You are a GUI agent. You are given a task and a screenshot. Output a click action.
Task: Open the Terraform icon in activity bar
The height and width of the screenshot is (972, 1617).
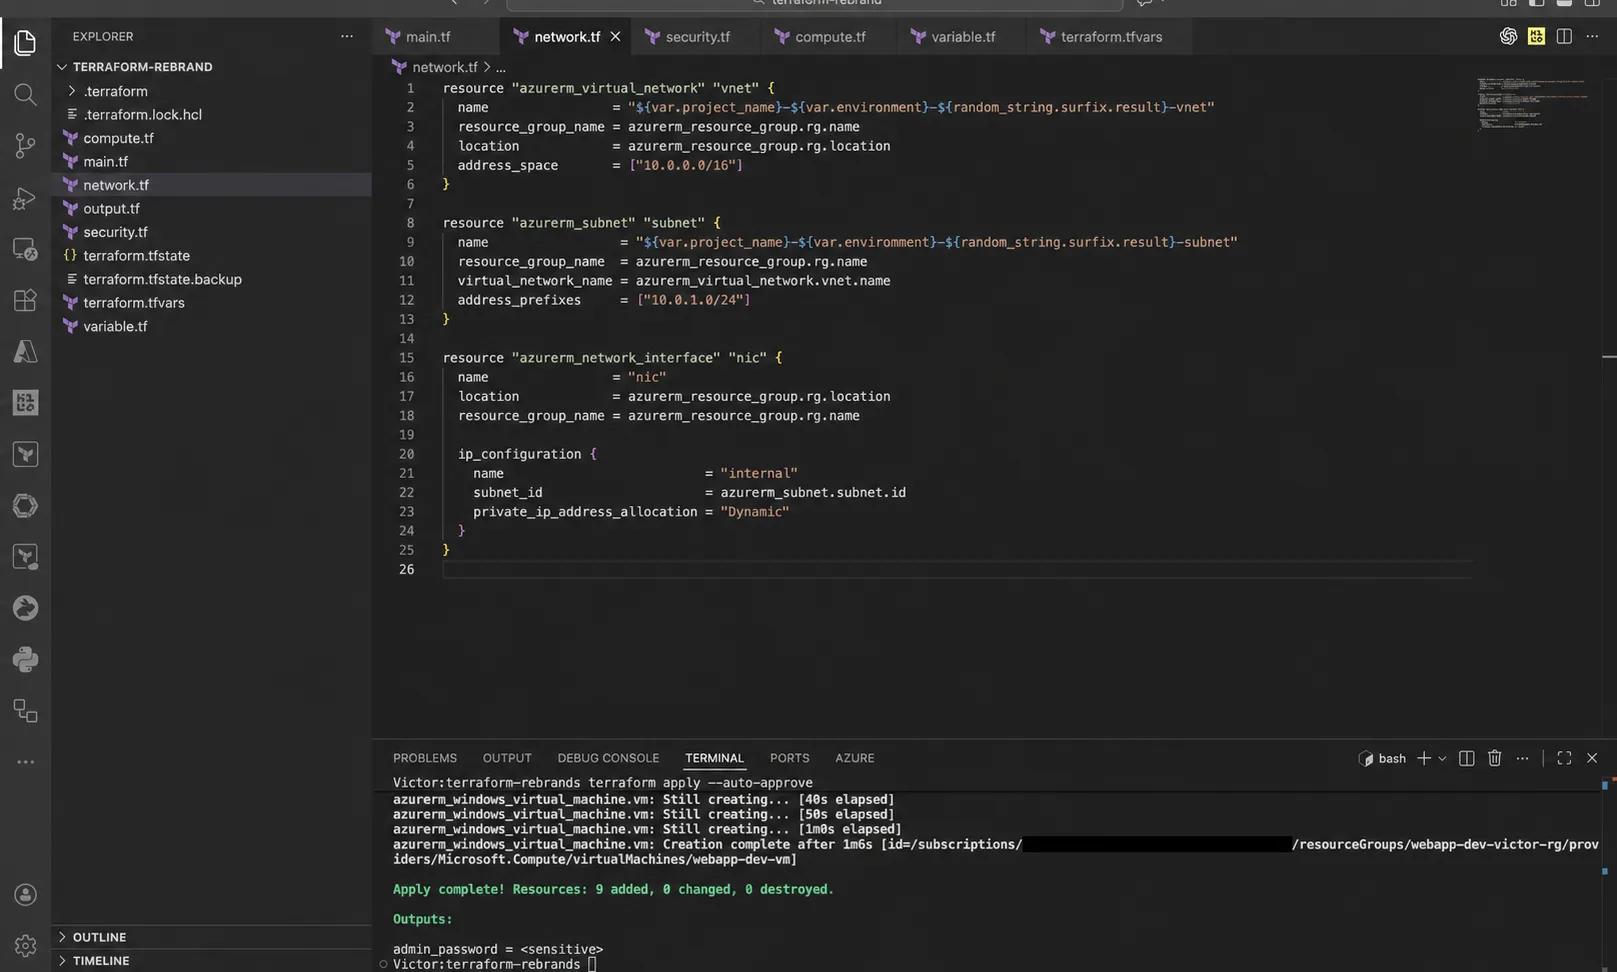coord(25,454)
